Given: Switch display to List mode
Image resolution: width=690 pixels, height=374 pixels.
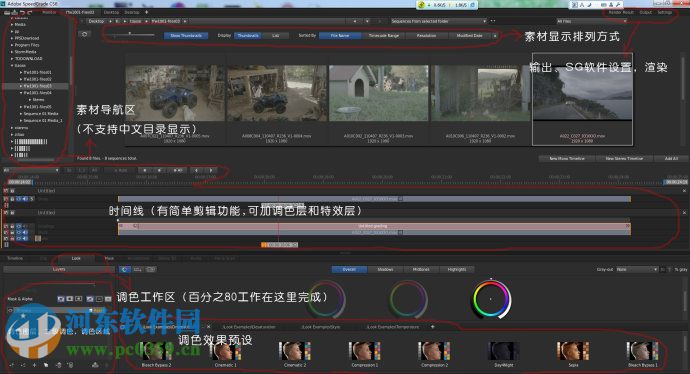Looking at the screenshot, I should (275, 36).
